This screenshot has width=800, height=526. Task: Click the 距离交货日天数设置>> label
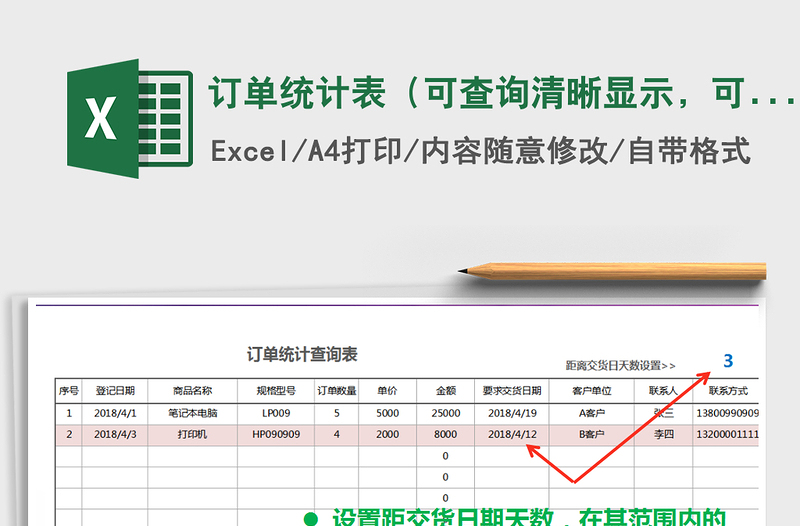[620, 366]
